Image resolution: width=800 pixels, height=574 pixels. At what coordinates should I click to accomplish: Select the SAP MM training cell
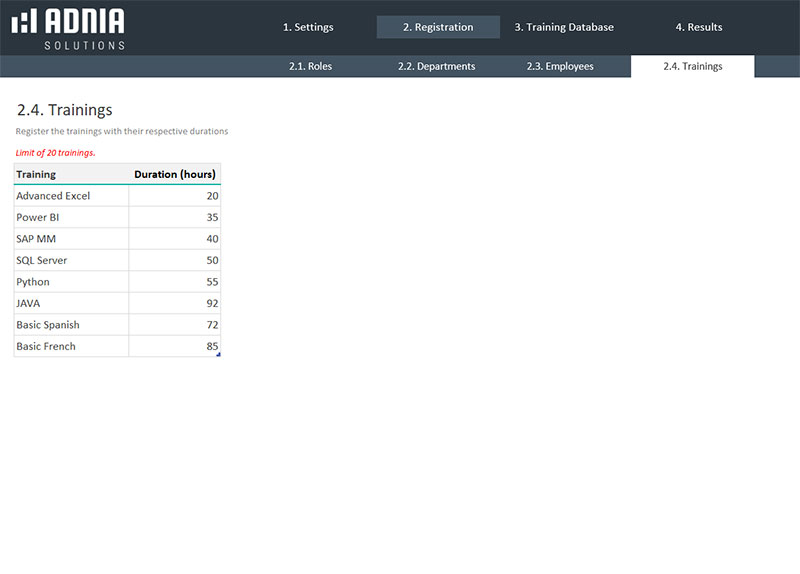point(71,239)
